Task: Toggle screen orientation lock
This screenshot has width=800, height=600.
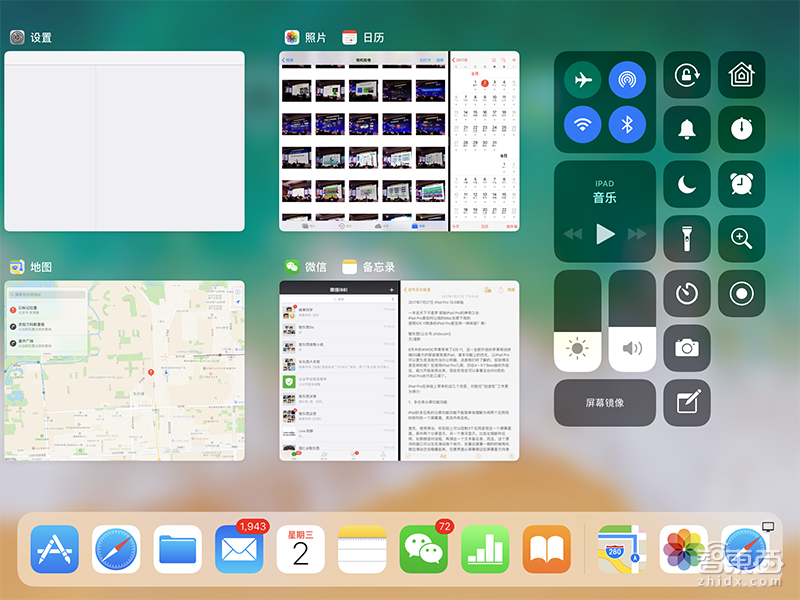Action: tap(687, 75)
